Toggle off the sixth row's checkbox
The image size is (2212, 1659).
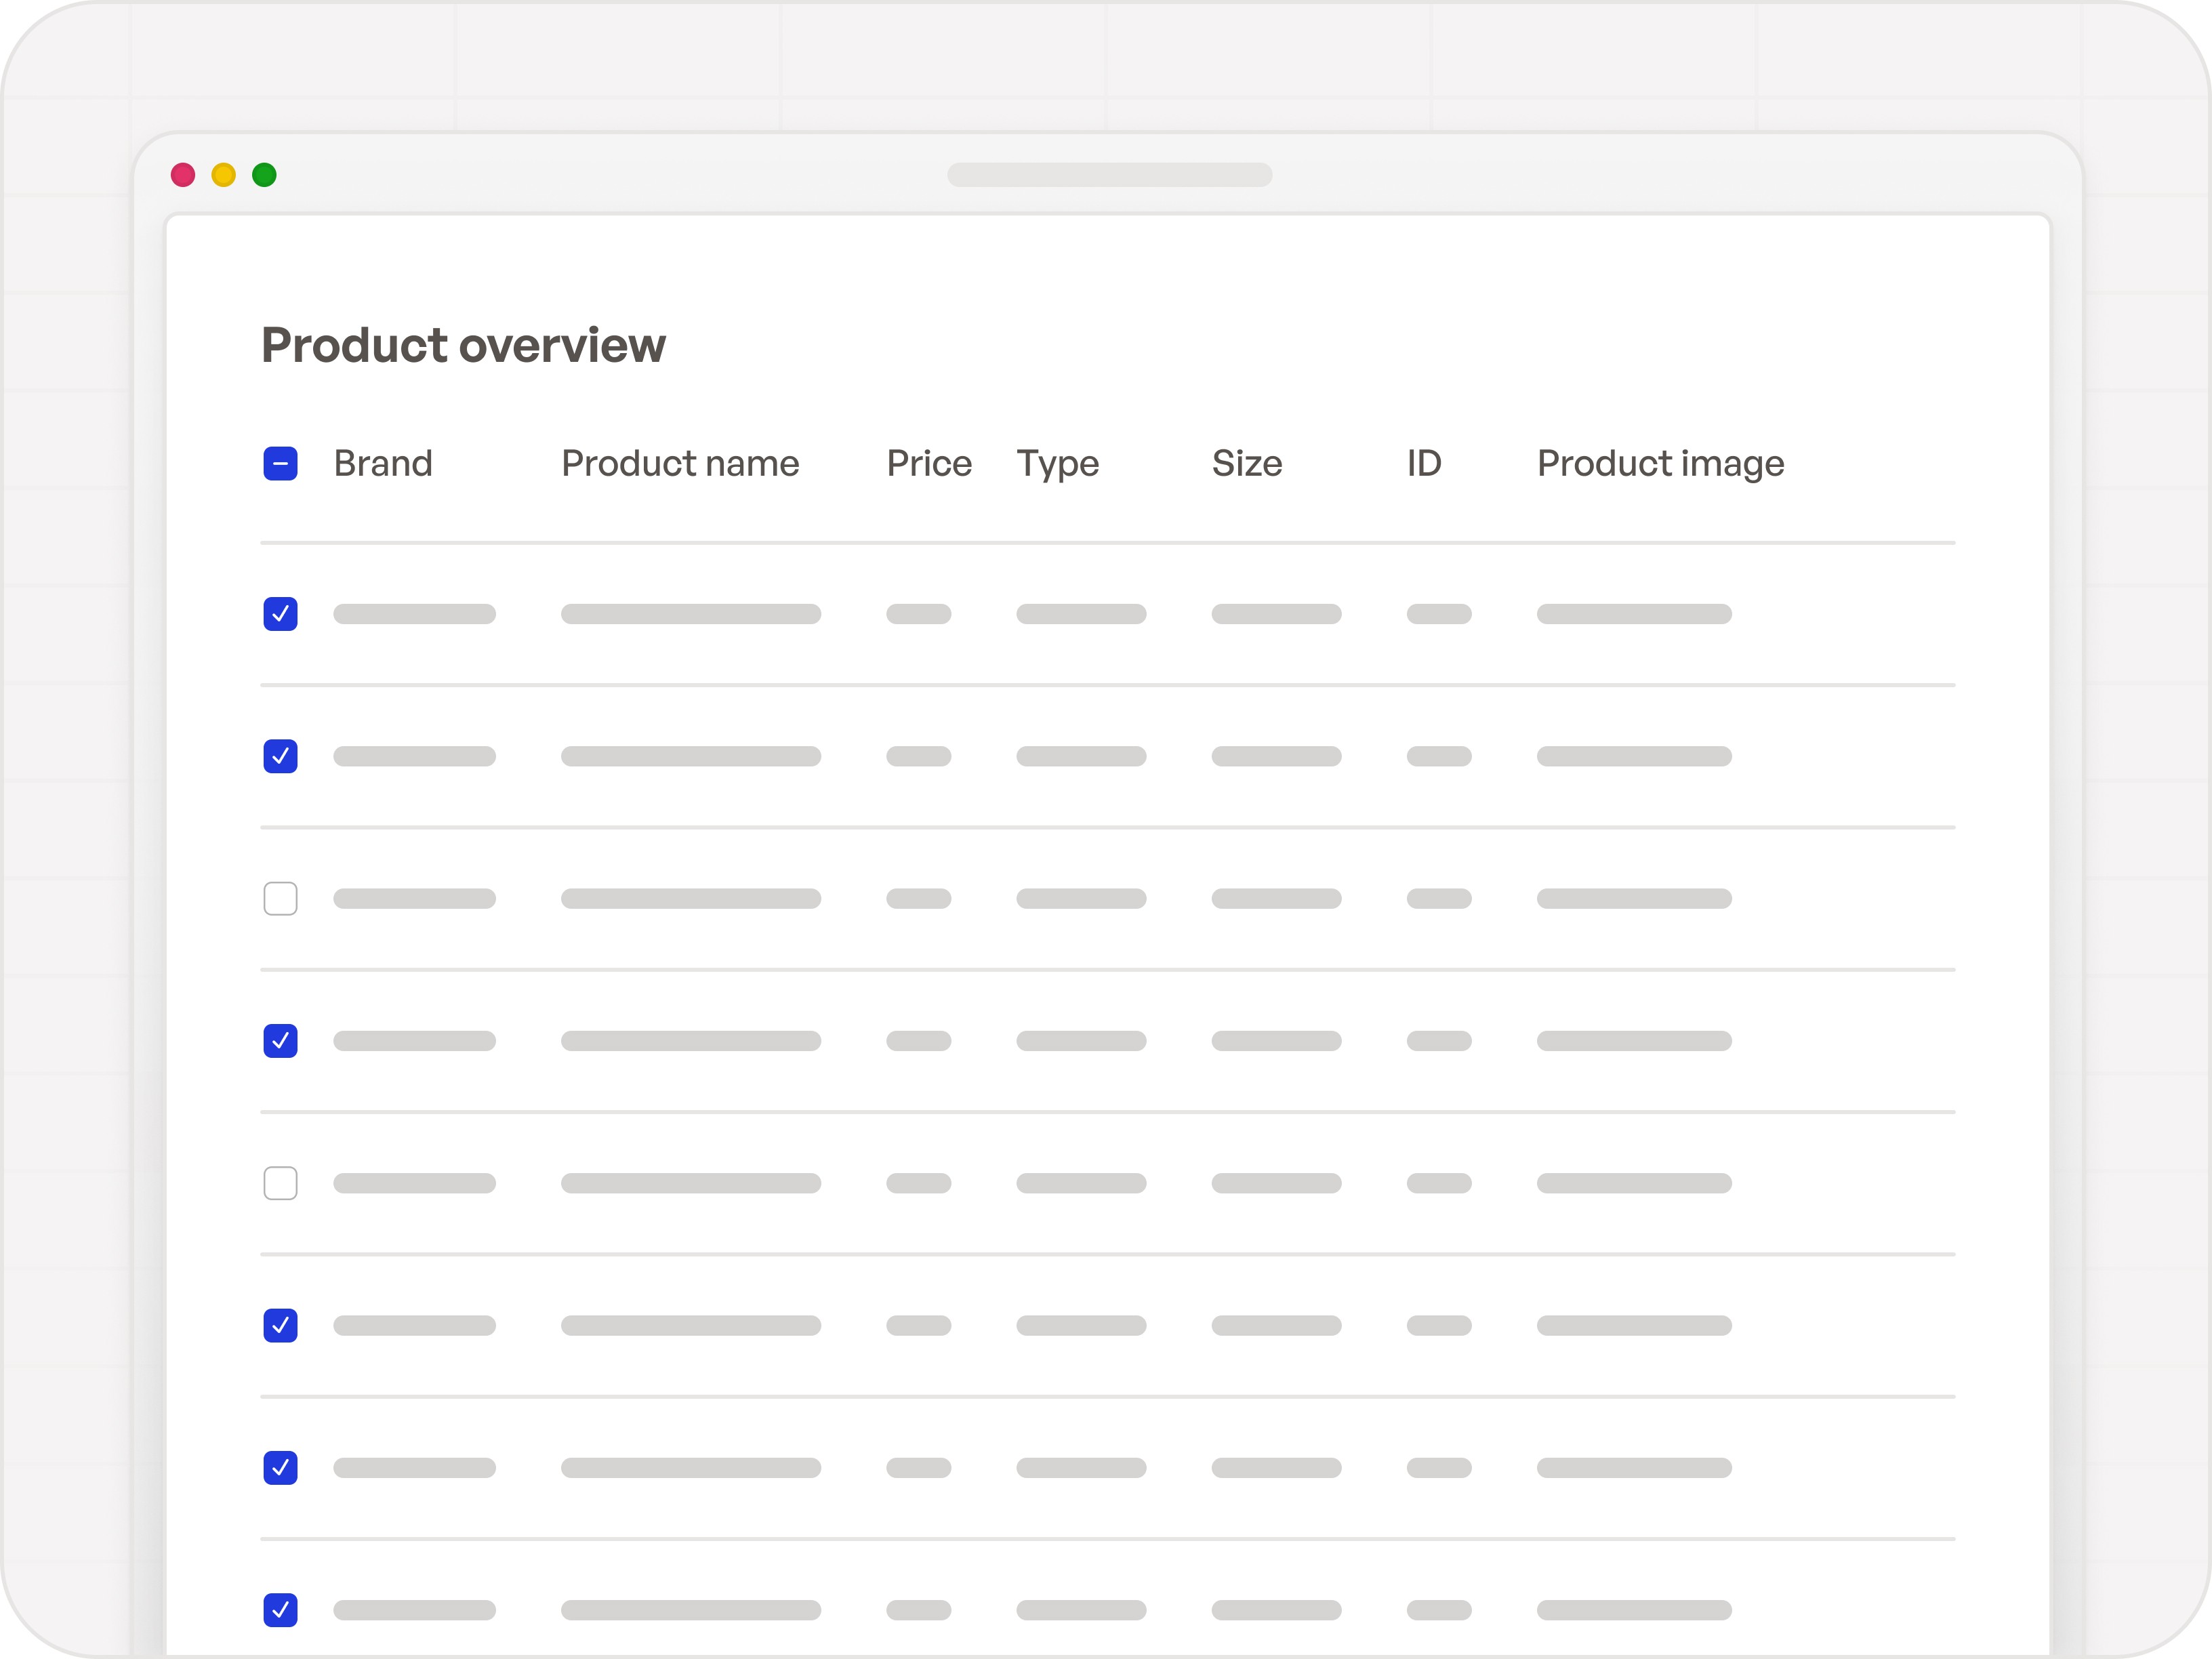pyautogui.click(x=281, y=1325)
